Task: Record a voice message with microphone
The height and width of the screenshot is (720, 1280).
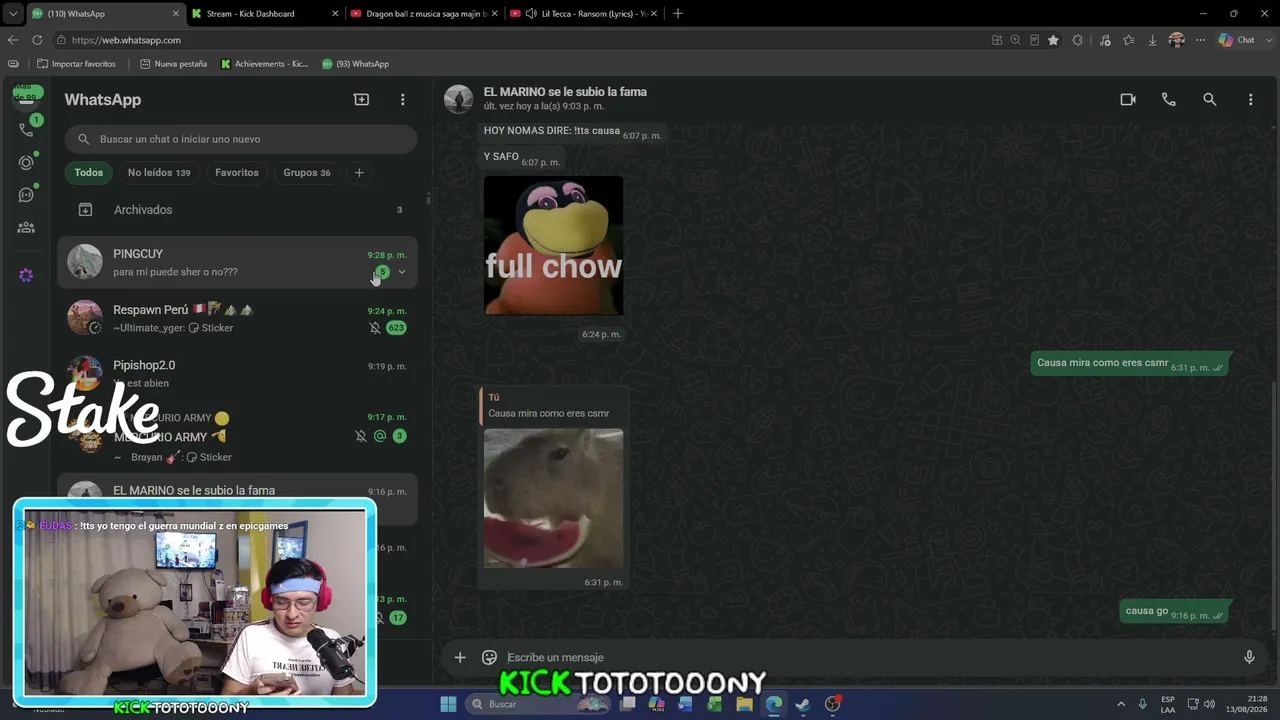Action: click(1249, 657)
